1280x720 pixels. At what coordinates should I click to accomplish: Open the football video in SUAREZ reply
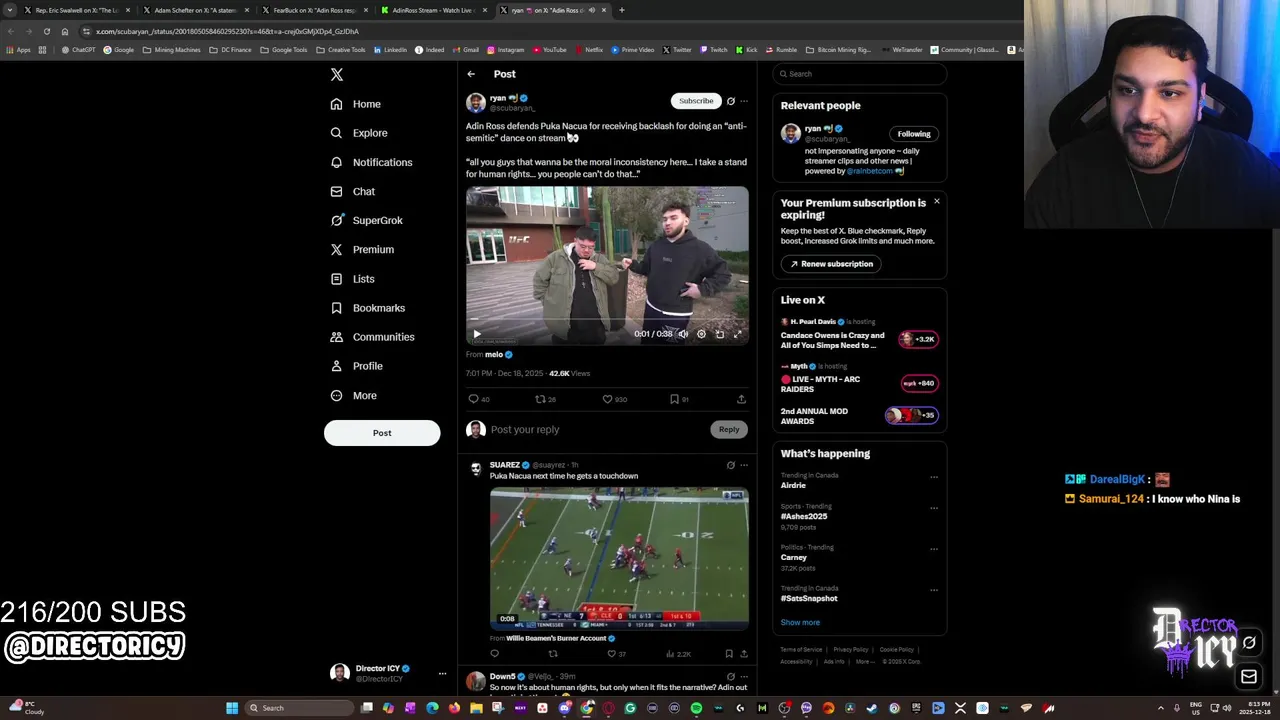click(x=619, y=558)
